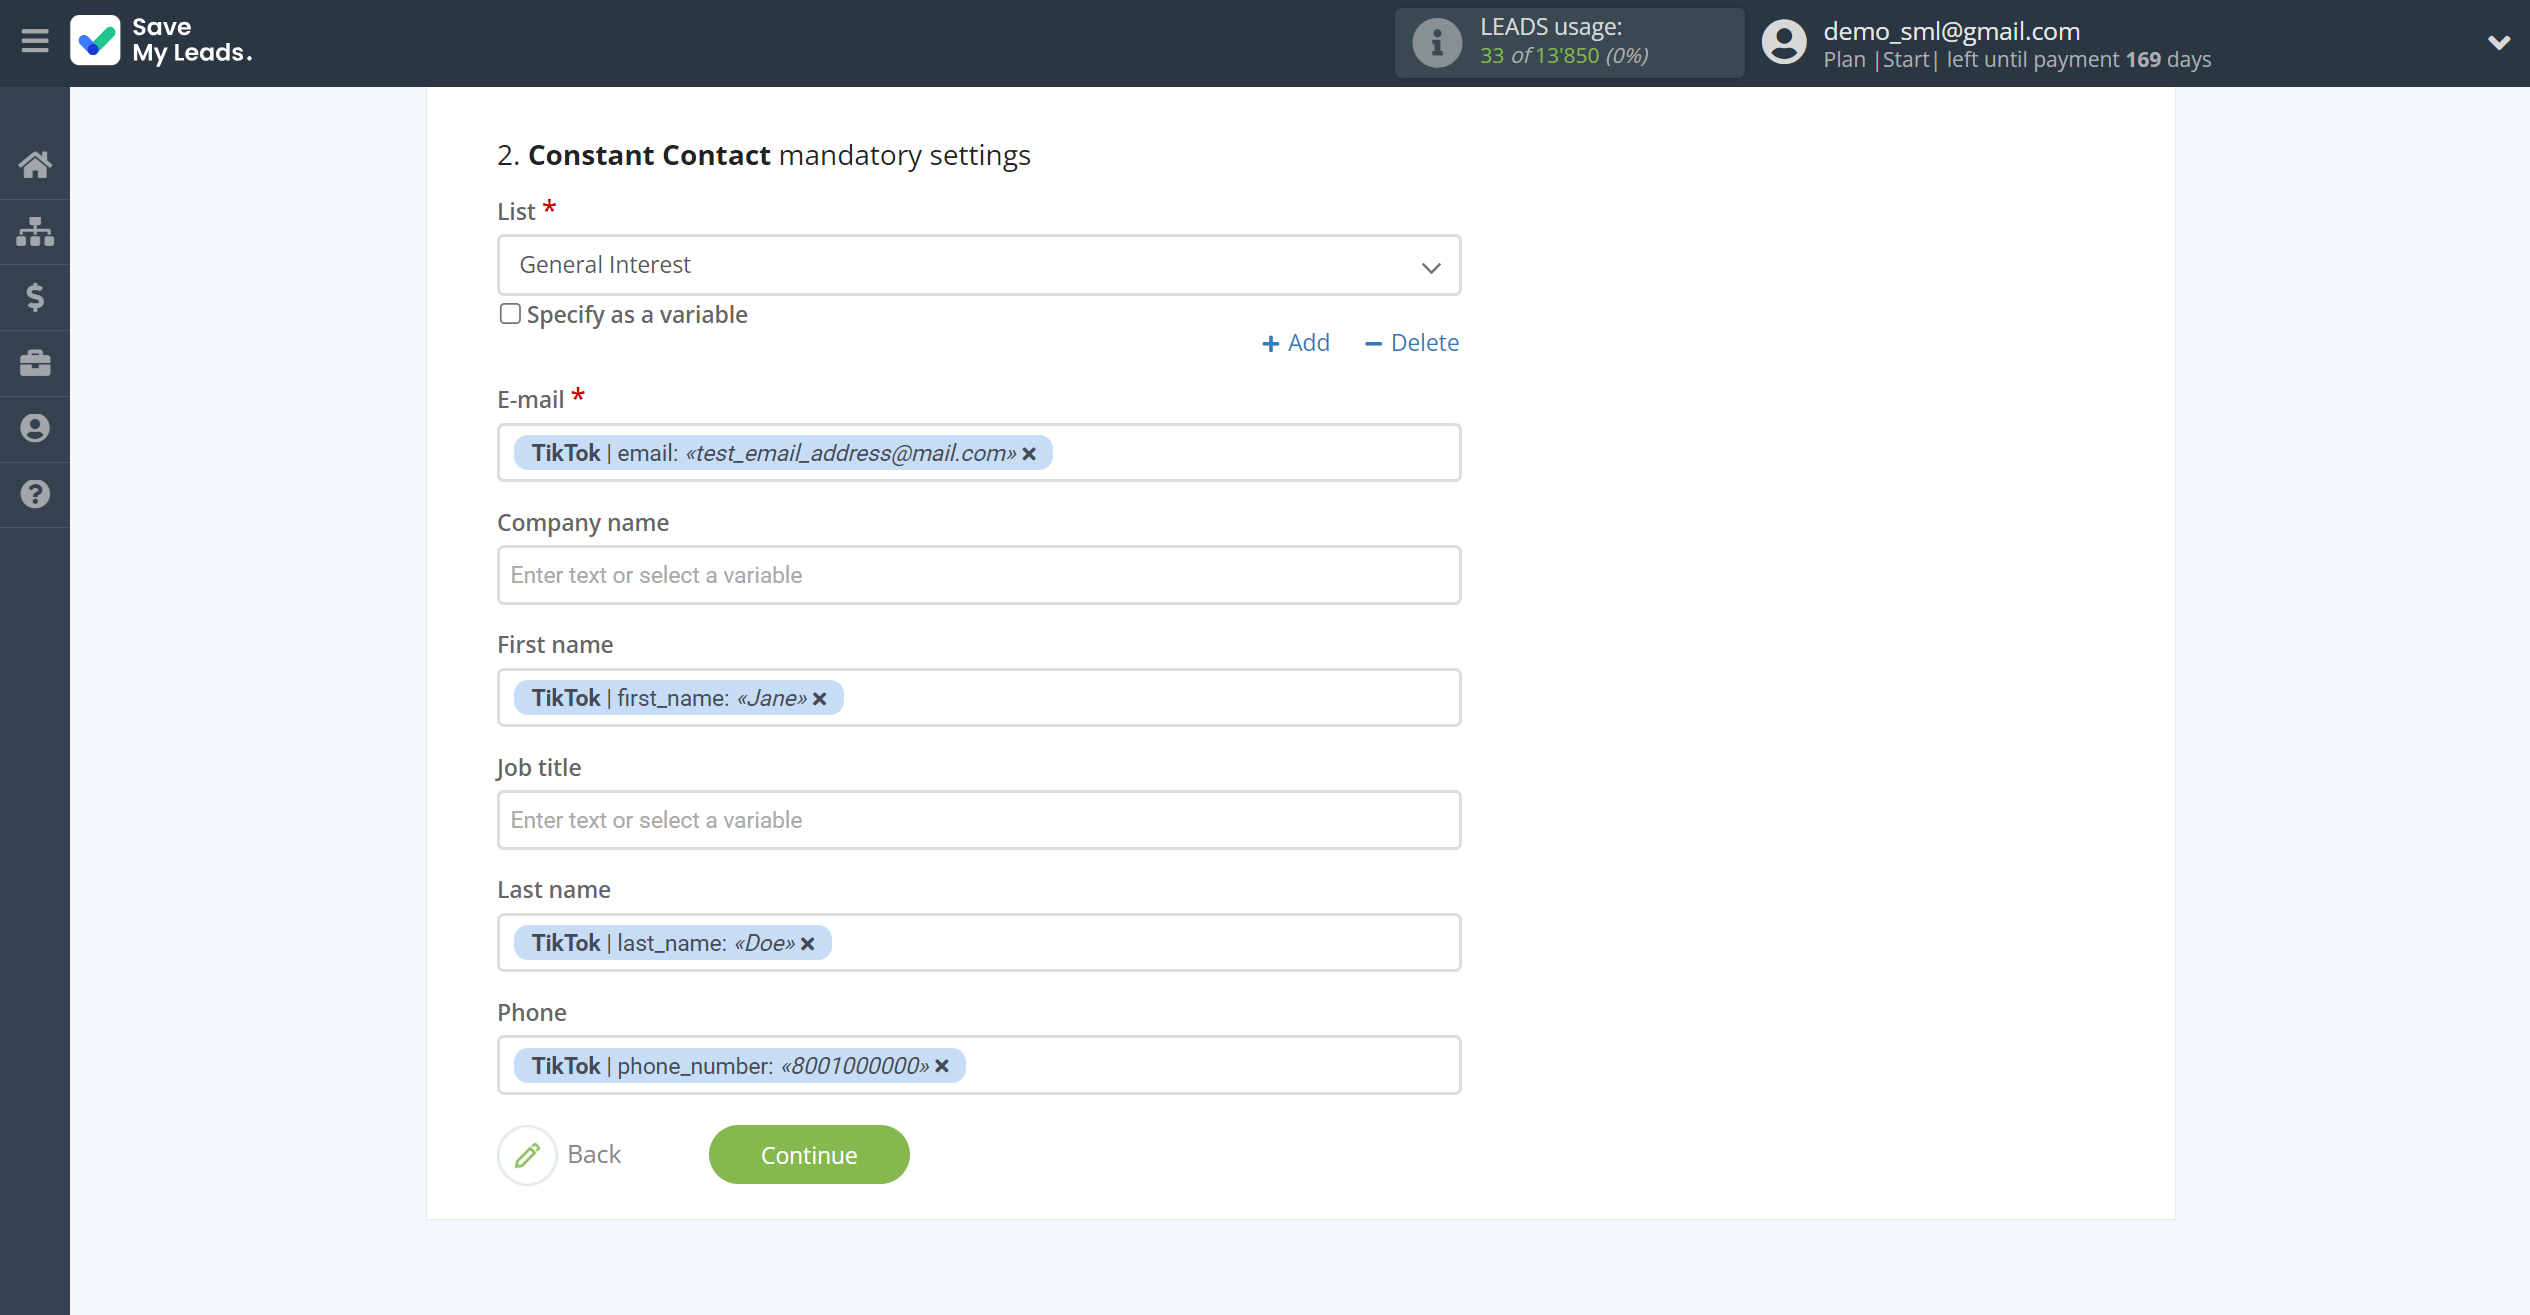Click the user avatar icon
2530x1315 pixels.
point(1784,43)
